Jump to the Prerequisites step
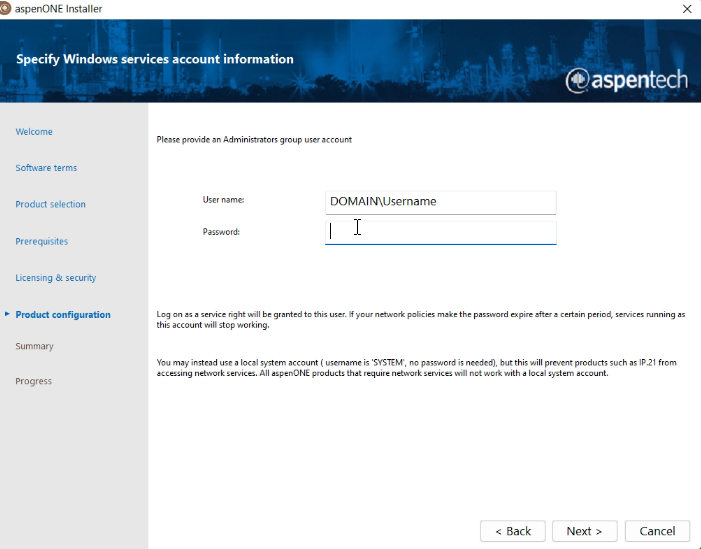The width and height of the screenshot is (701, 549). (42, 241)
